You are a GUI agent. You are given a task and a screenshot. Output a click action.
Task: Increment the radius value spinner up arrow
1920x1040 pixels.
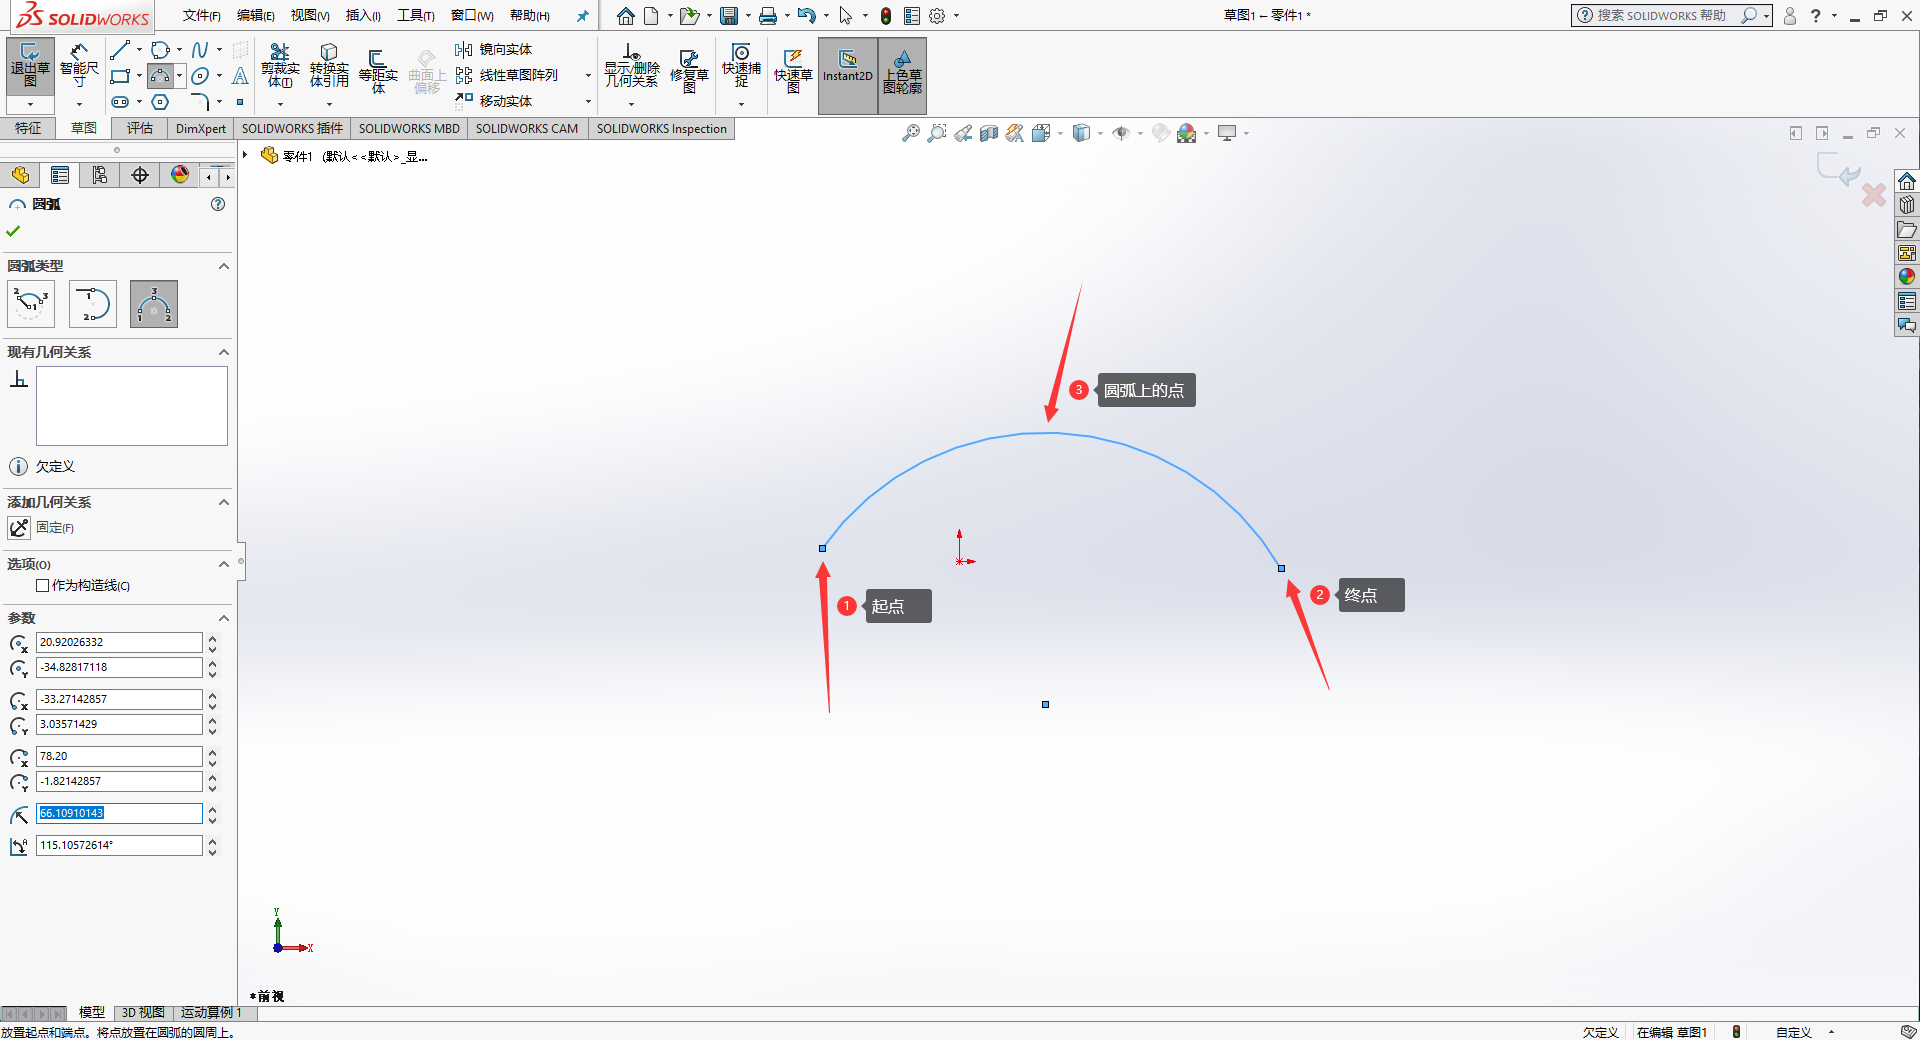[x=212, y=809]
